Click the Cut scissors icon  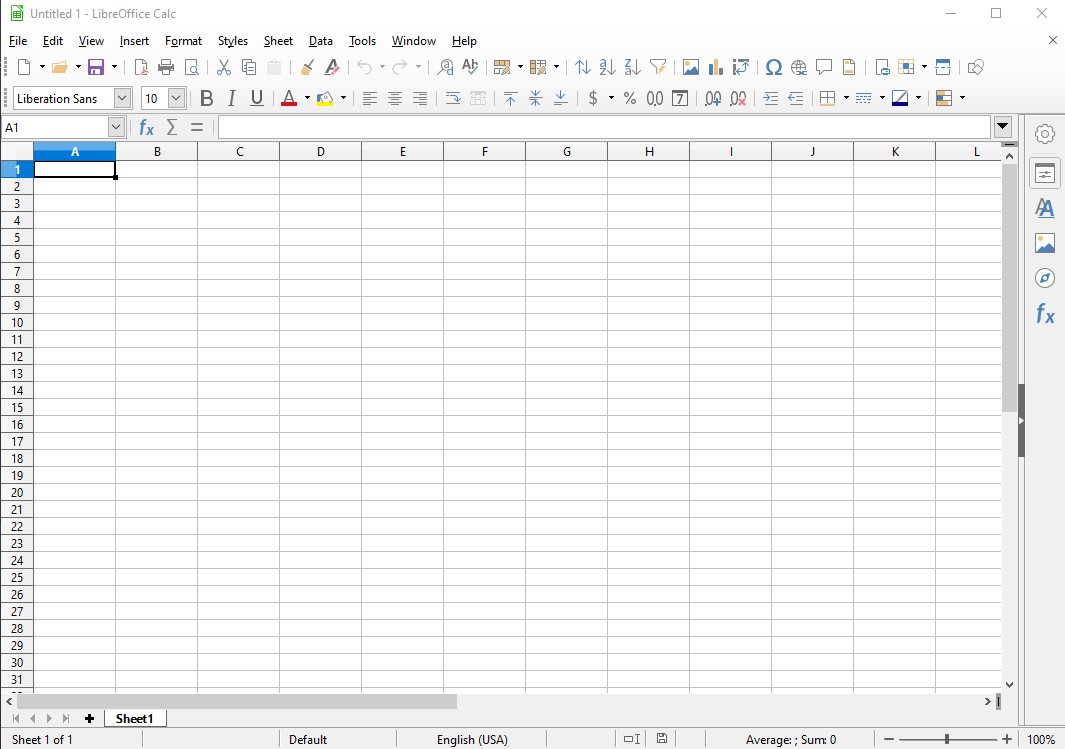point(223,67)
